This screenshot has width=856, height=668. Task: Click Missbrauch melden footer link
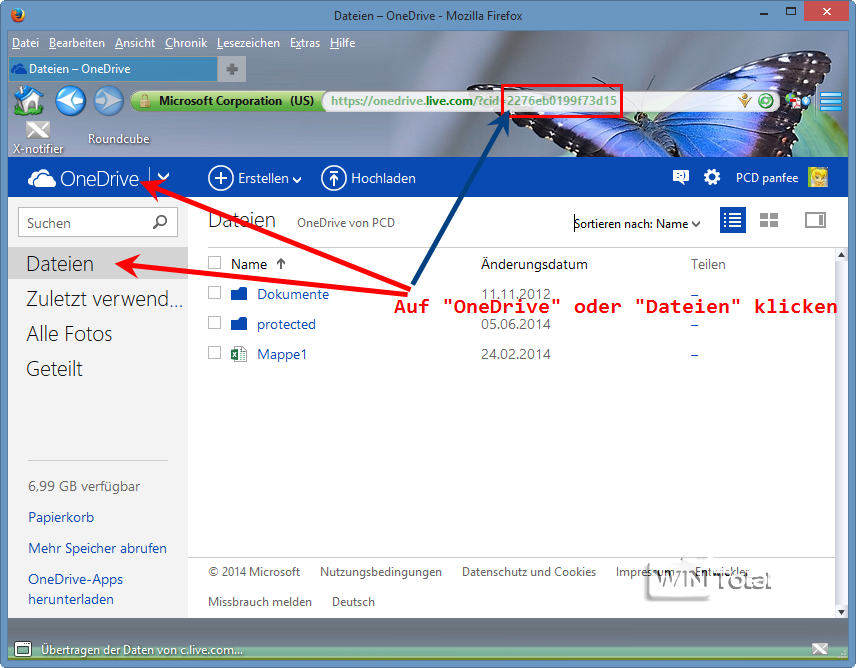260,602
